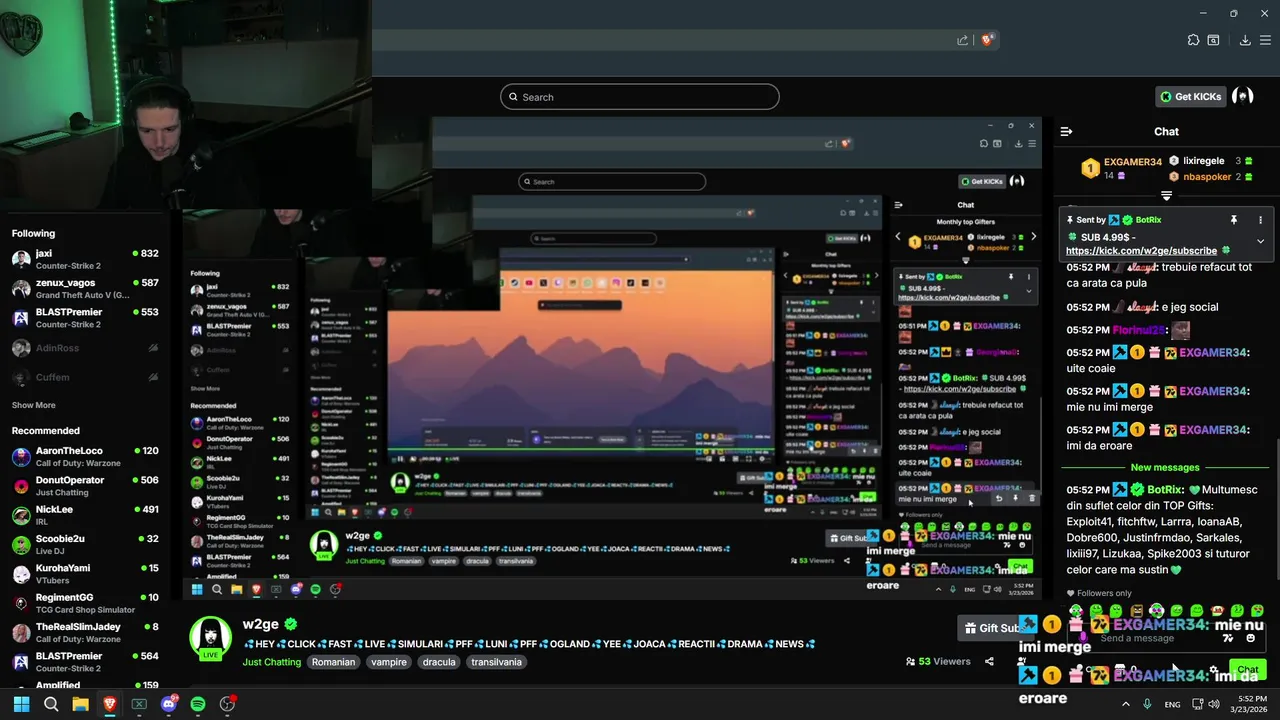Expand the top gifters leaderboard handle
The height and width of the screenshot is (720, 1280).
click(x=1166, y=196)
